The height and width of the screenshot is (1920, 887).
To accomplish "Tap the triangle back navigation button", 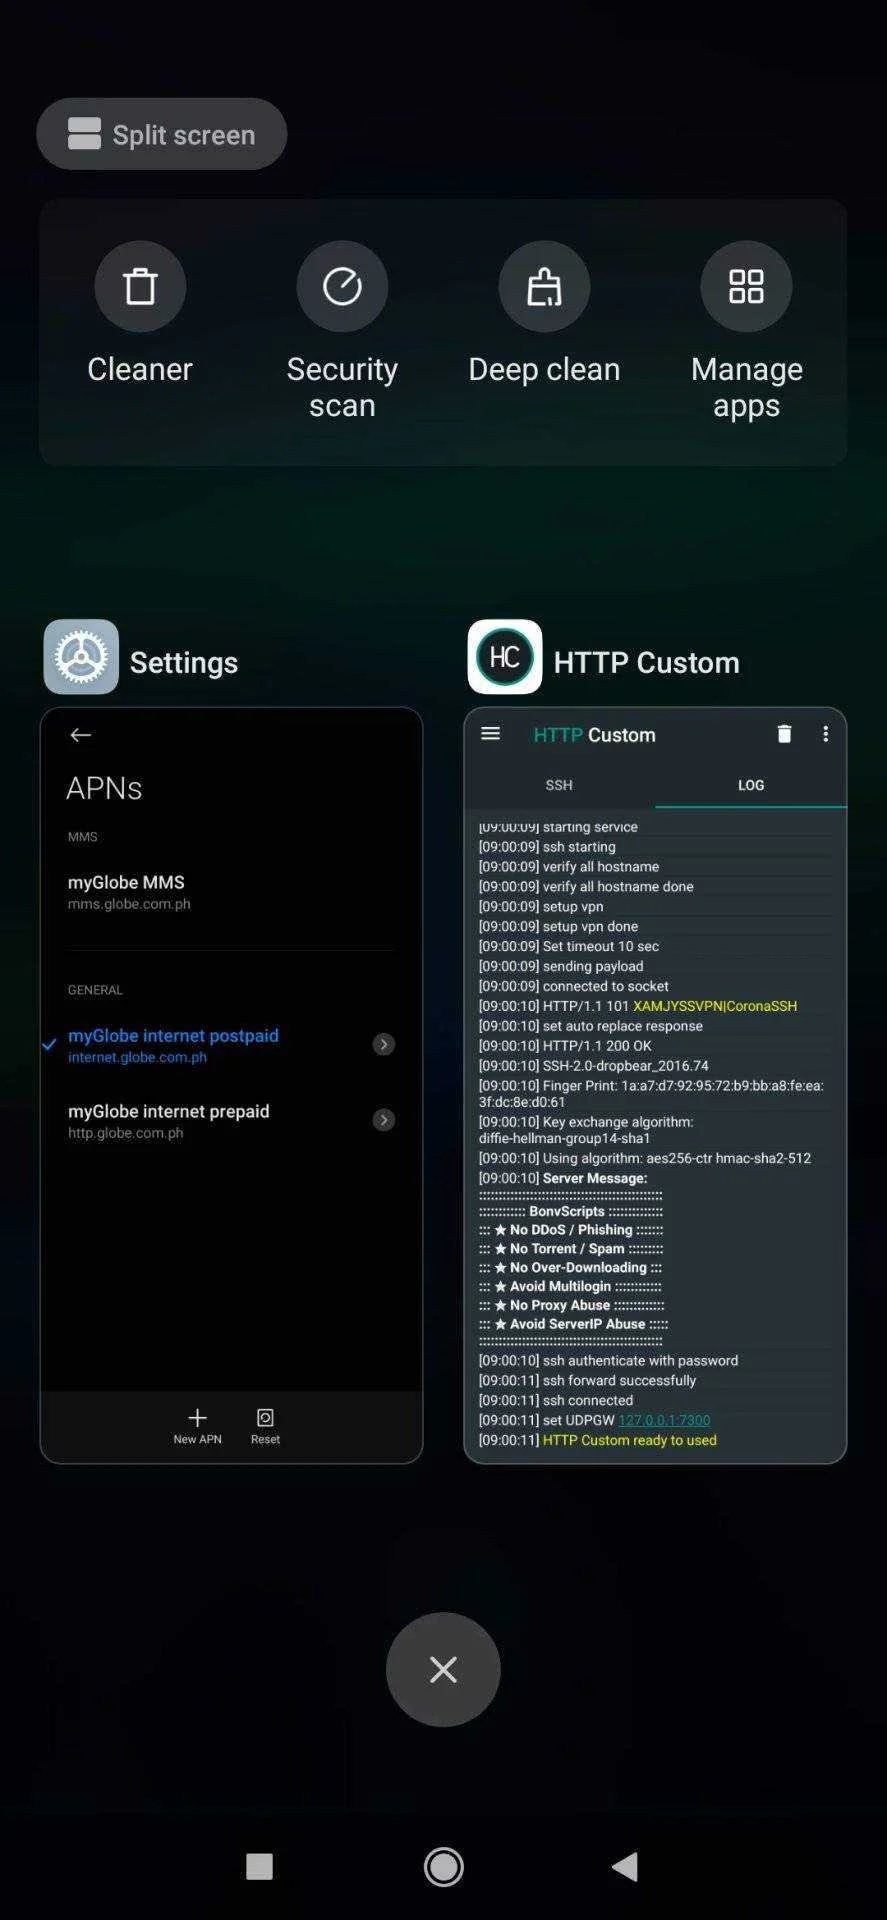I will (x=625, y=1866).
